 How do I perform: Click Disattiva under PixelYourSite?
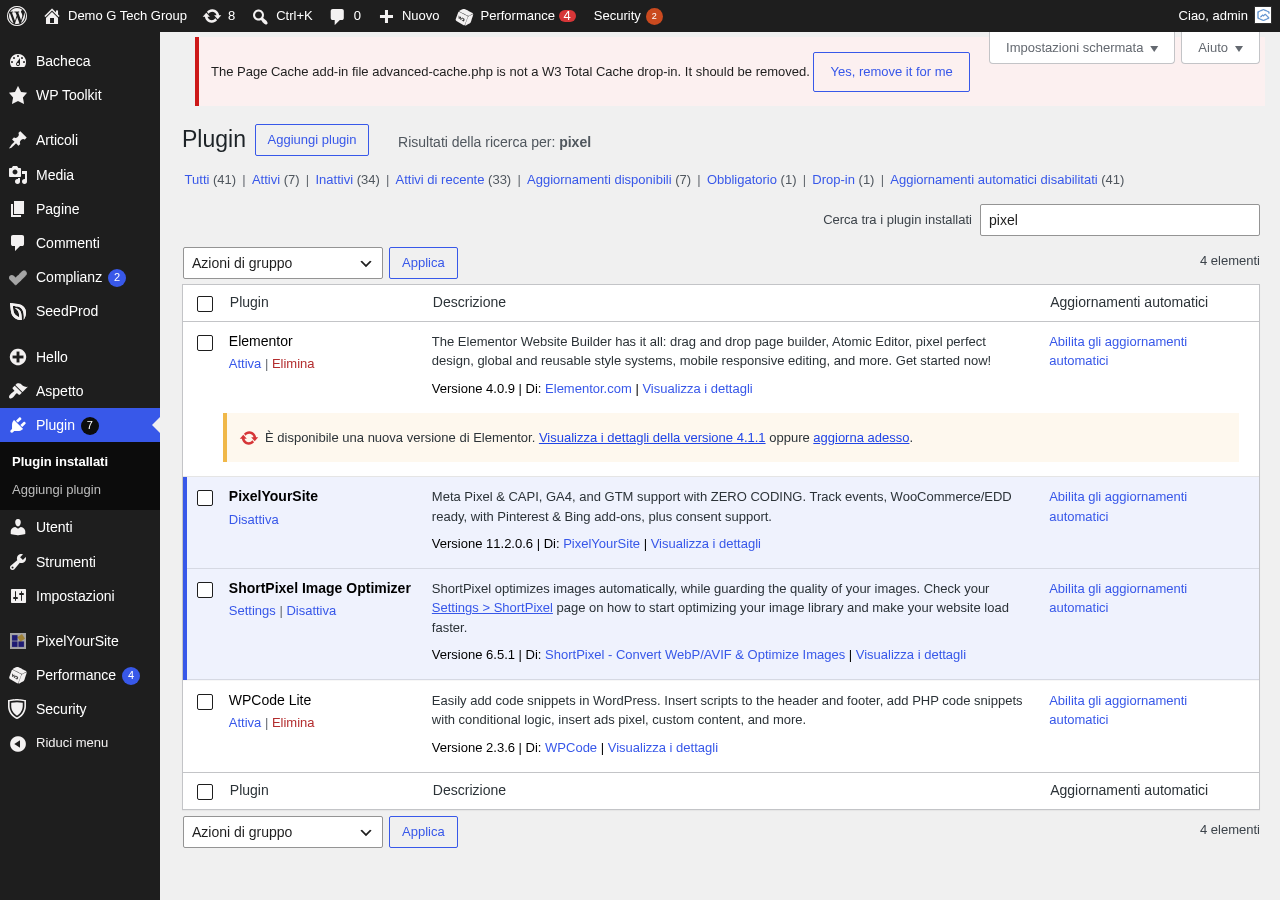[254, 520]
